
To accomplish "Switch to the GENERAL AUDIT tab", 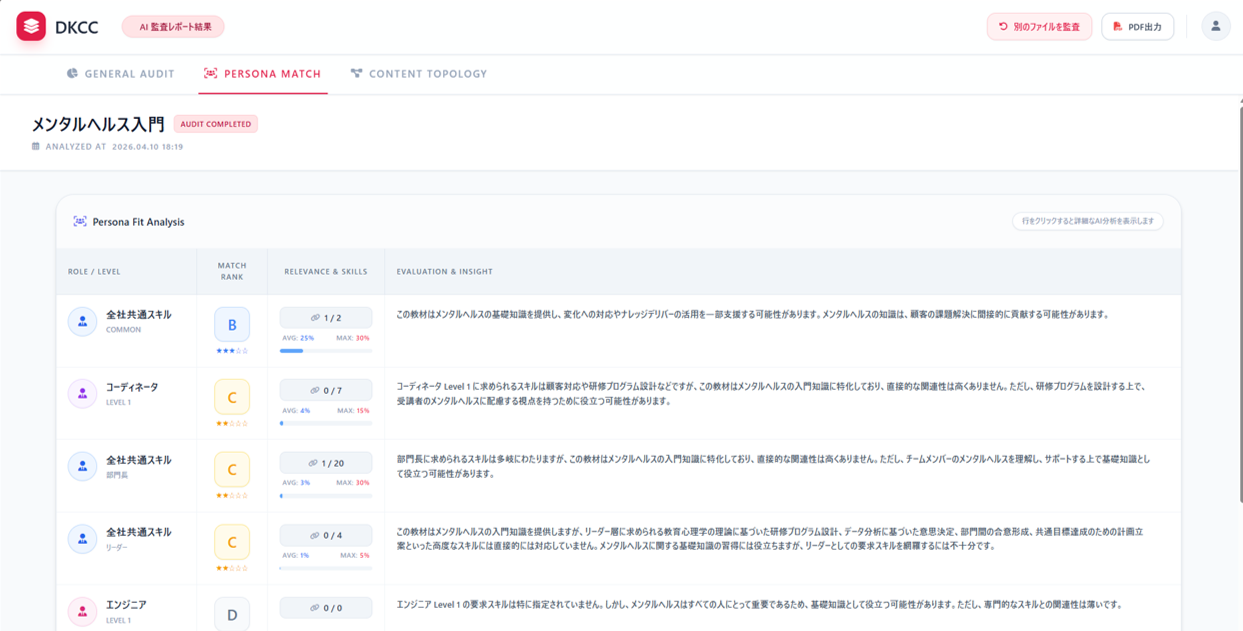I will click(x=121, y=74).
